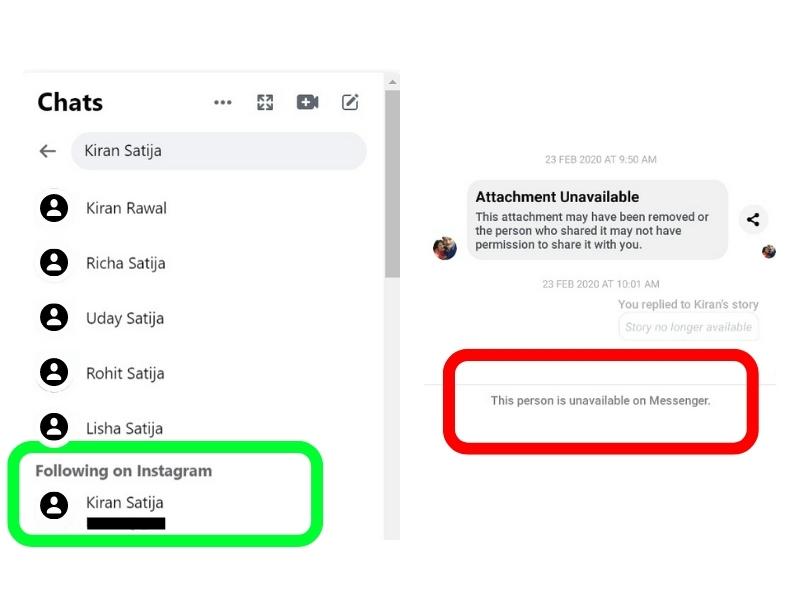
Task: Click the Attachment Unavailable message bubble
Action: pyautogui.click(x=597, y=220)
